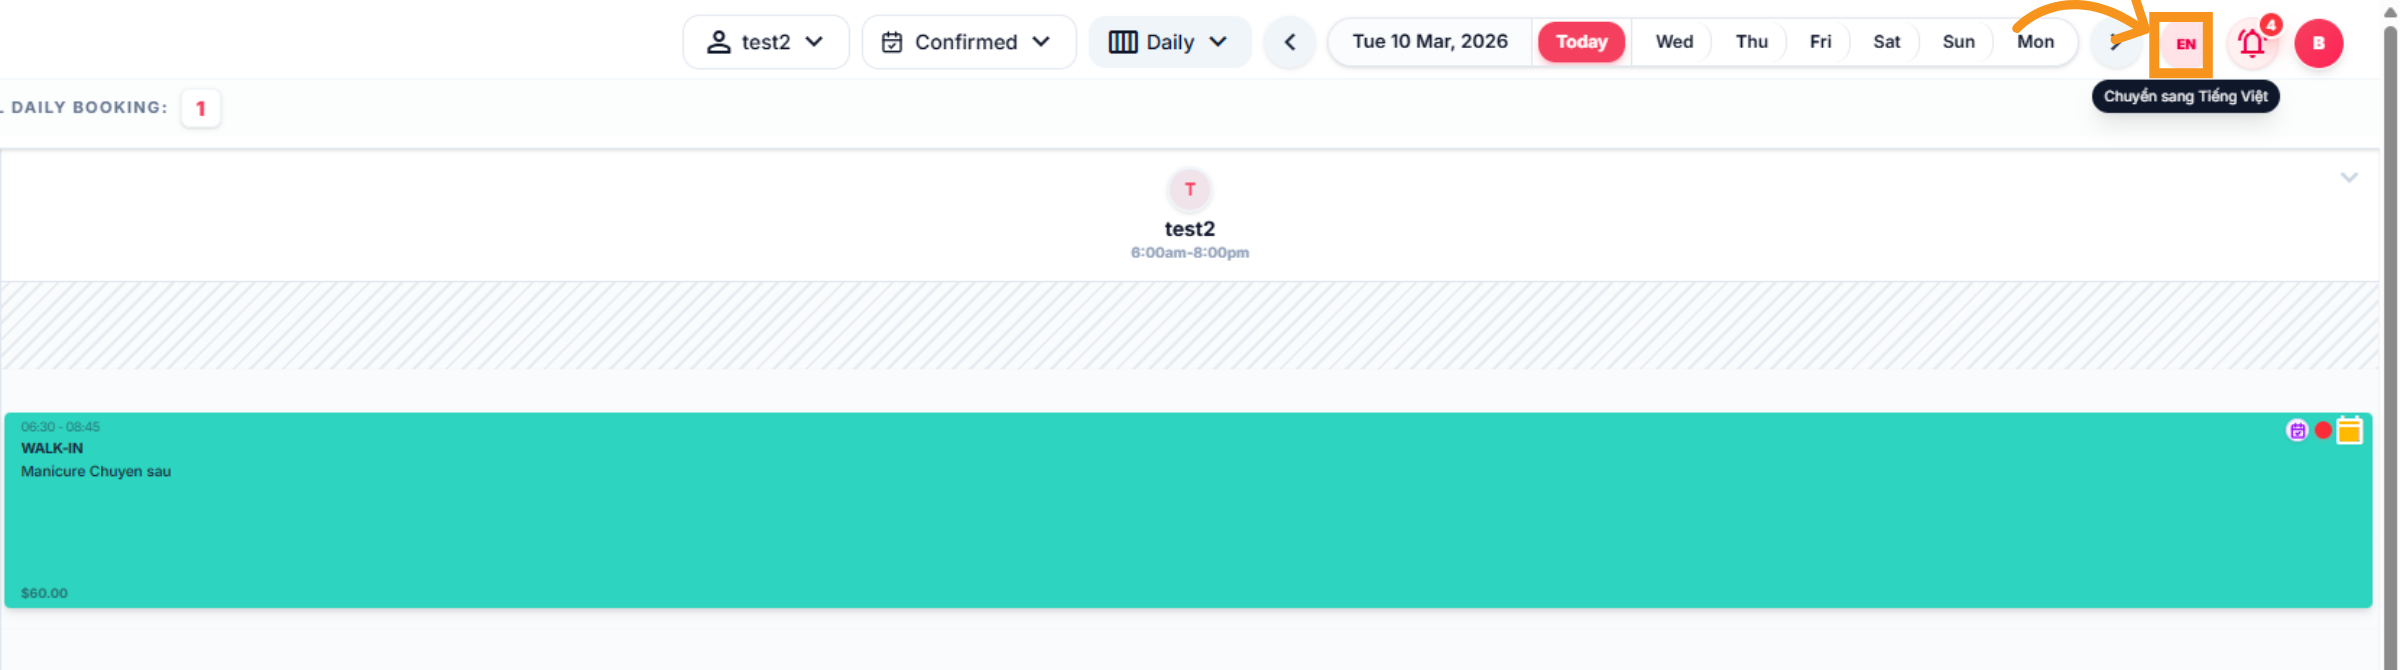Select the Fri day tab

(x=1820, y=42)
